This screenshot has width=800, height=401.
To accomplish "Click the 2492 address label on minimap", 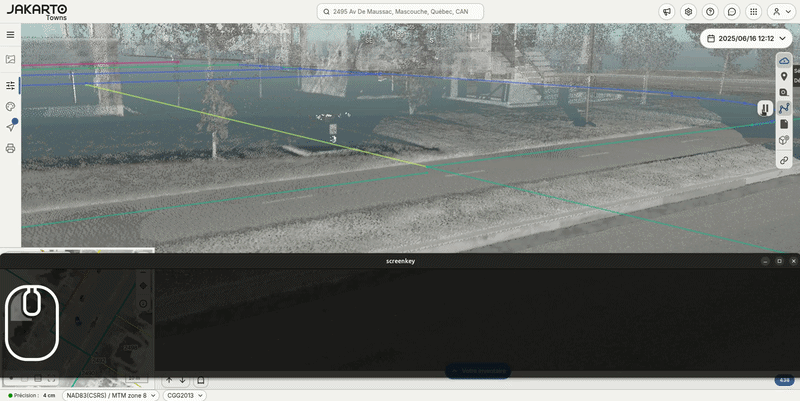I will point(98,361).
